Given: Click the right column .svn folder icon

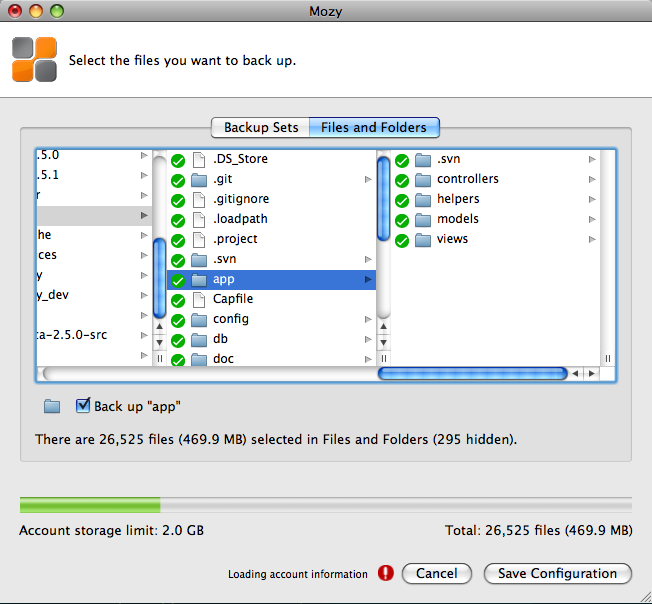Looking at the screenshot, I should coord(423,160).
